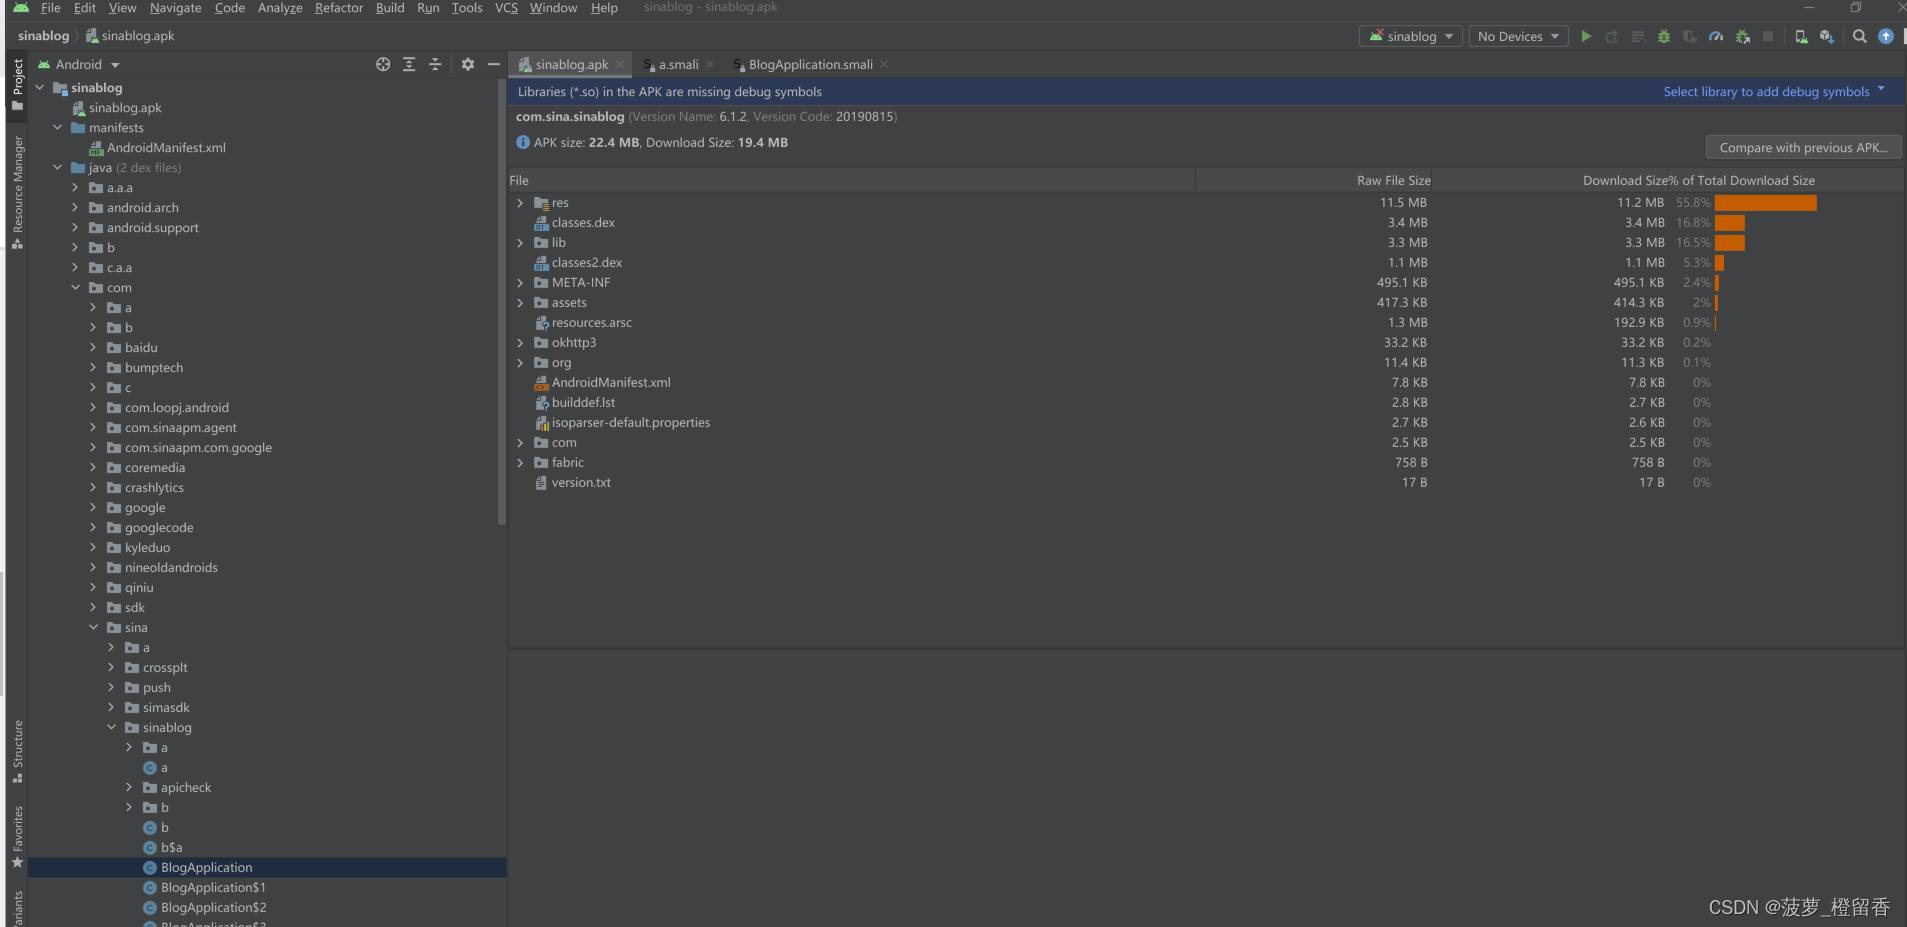This screenshot has width=1907, height=927.
Task: Click the blue update arrow icon
Action: click(x=1886, y=36)
